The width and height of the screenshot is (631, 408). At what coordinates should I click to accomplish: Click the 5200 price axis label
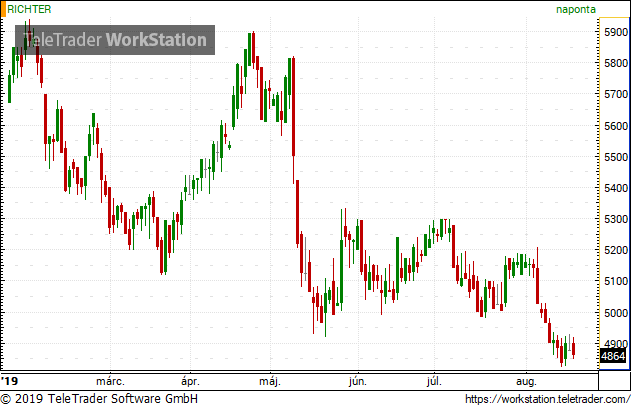615,250
